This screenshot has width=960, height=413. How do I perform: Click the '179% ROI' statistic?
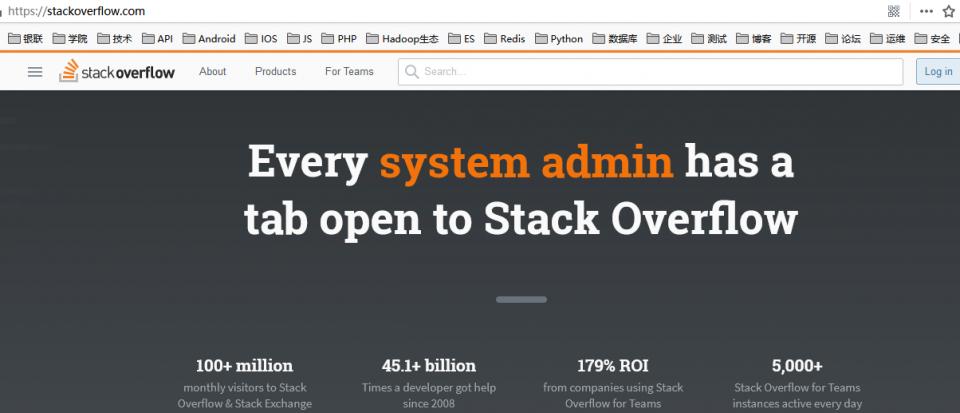tap(613, 366)
